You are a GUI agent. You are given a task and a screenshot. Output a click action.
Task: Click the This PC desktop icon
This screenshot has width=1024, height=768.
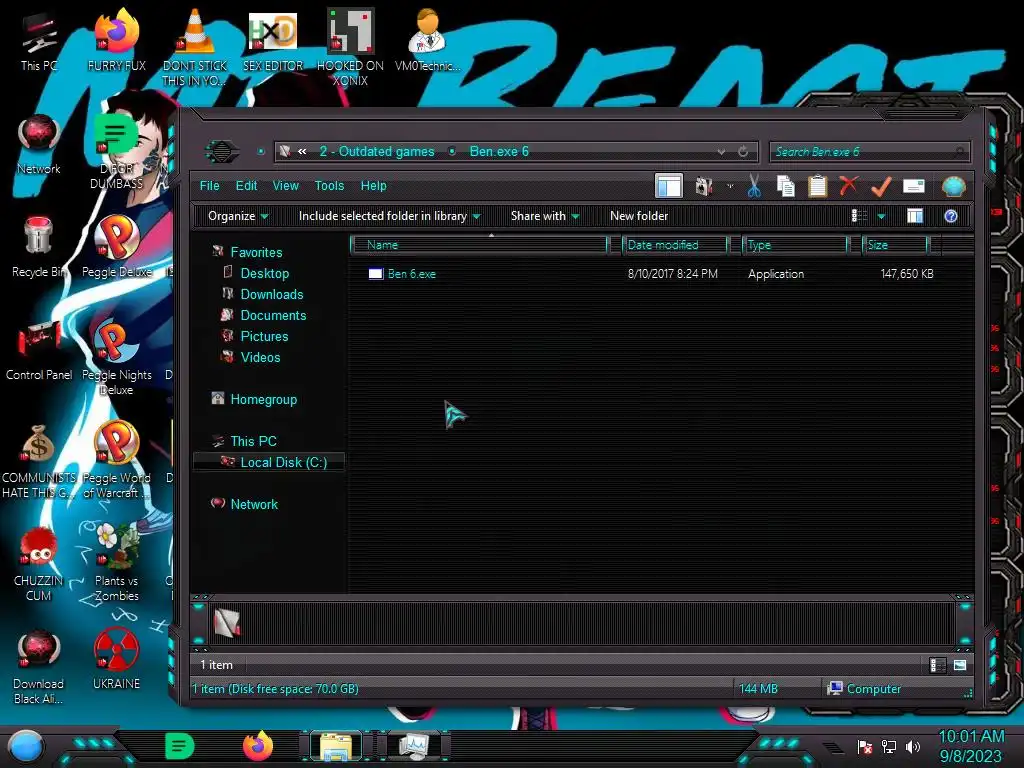pos(39,42)
